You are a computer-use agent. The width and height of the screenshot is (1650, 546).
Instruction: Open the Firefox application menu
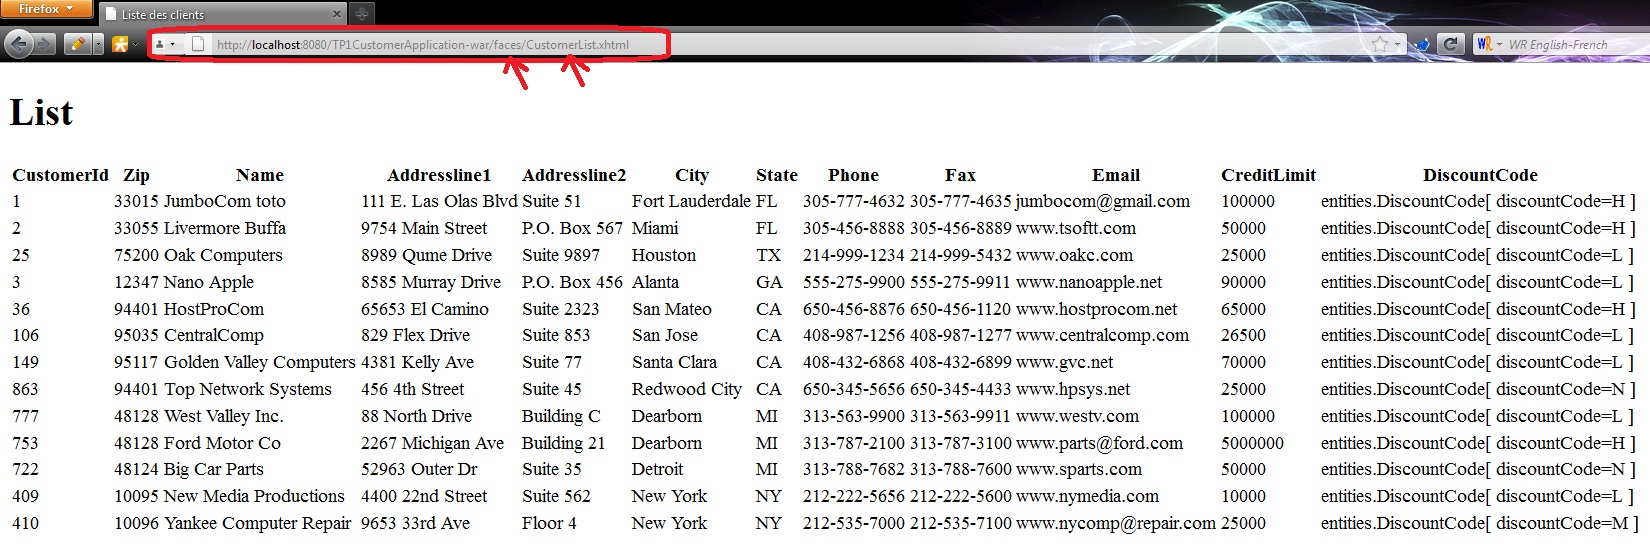click(46, 9)
